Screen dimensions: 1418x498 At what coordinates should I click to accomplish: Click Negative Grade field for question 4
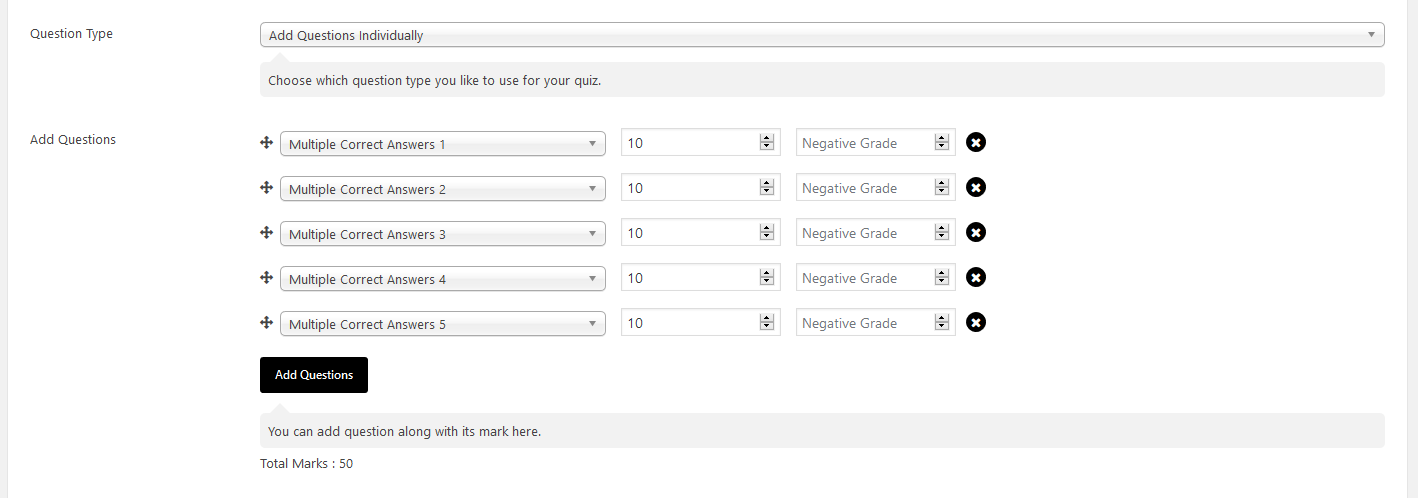click(x=865, y=278)
